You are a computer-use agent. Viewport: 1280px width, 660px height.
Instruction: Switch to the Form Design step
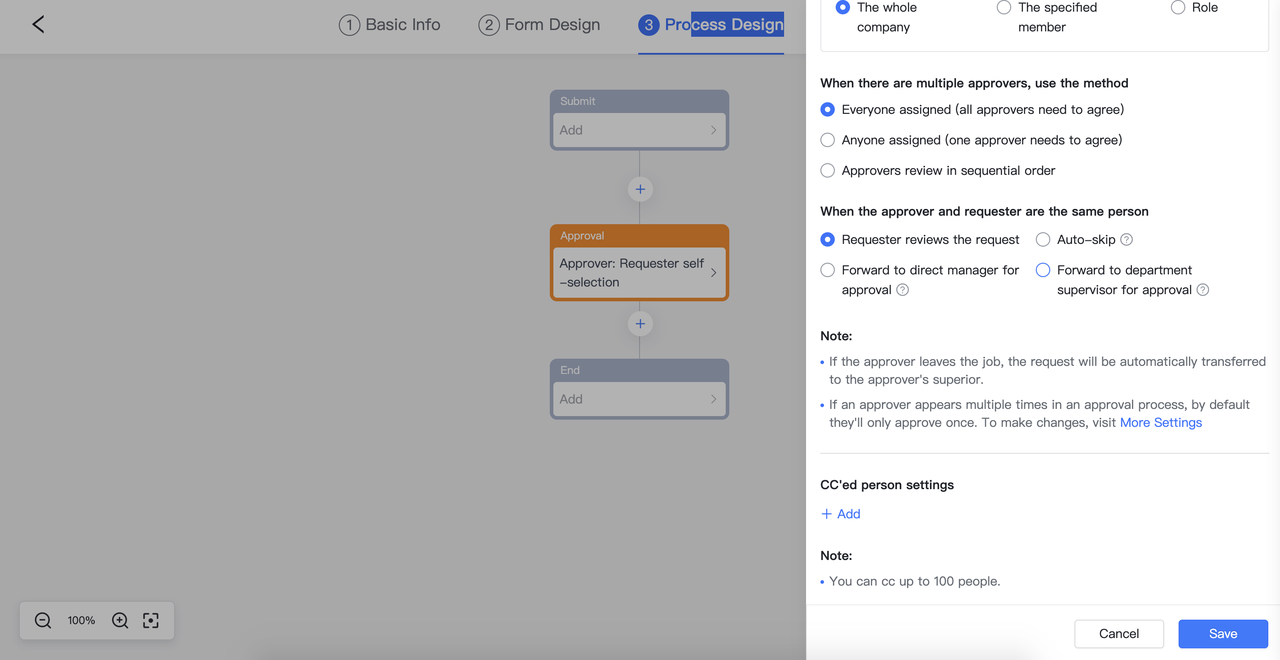tap(539, 25)
